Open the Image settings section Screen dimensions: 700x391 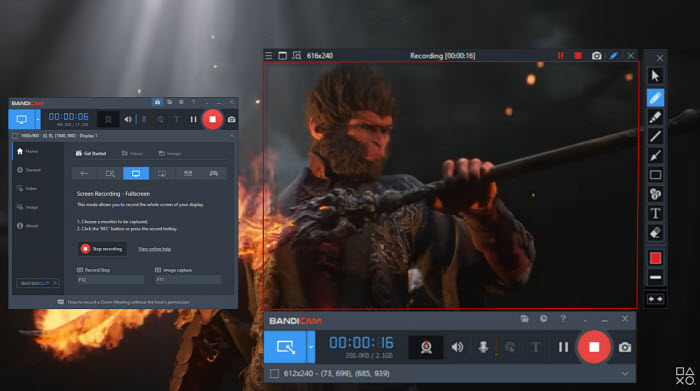point(27,207)
